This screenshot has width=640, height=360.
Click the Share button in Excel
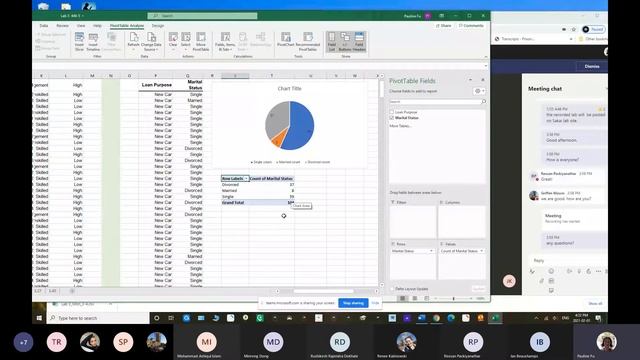pyautogui.click(x=443, y=26)
